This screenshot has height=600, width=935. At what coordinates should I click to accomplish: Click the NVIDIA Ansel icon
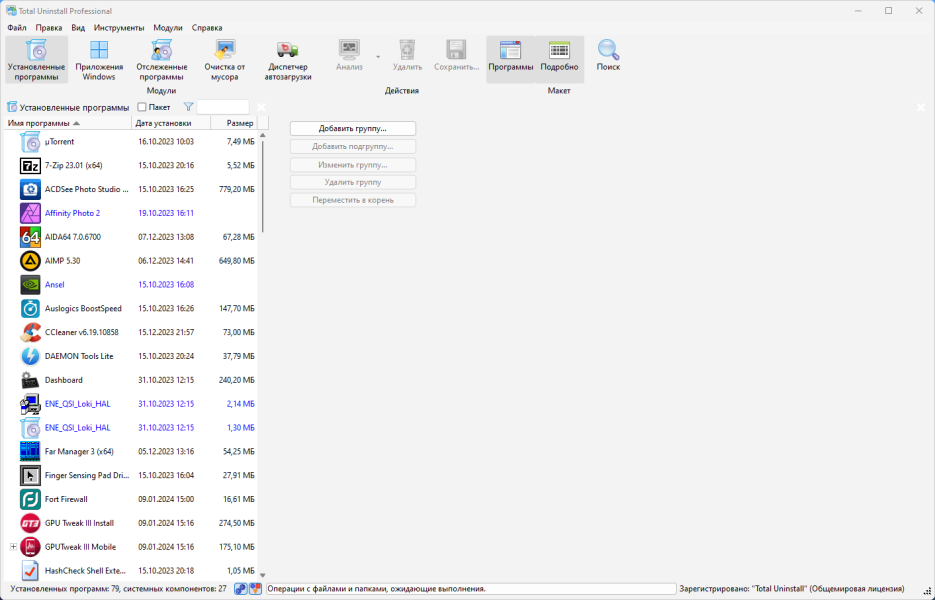pos(30,285)
